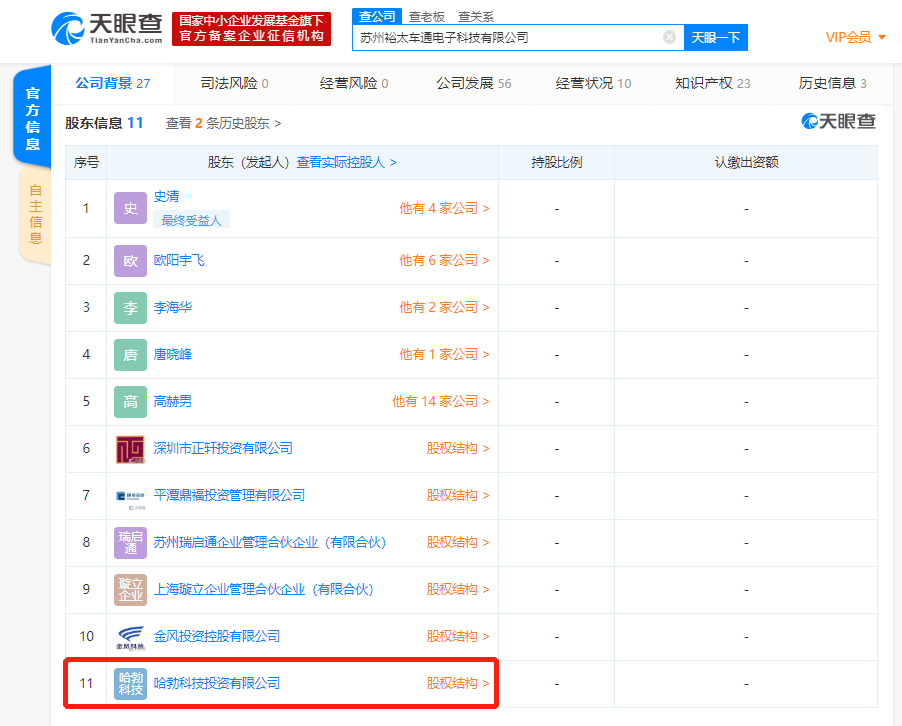Open shareholder 高赫男 profile link

(x=173, y=402)
